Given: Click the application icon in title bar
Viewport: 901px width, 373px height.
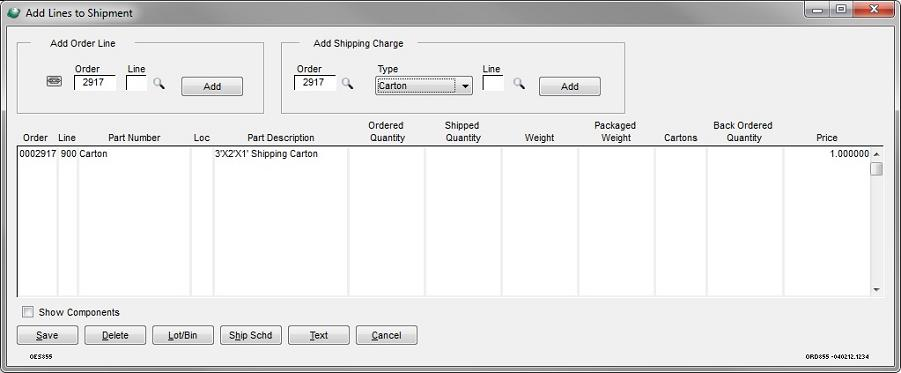Looking at the screenshot, I should pyautogui.click(x=14, y=13).
